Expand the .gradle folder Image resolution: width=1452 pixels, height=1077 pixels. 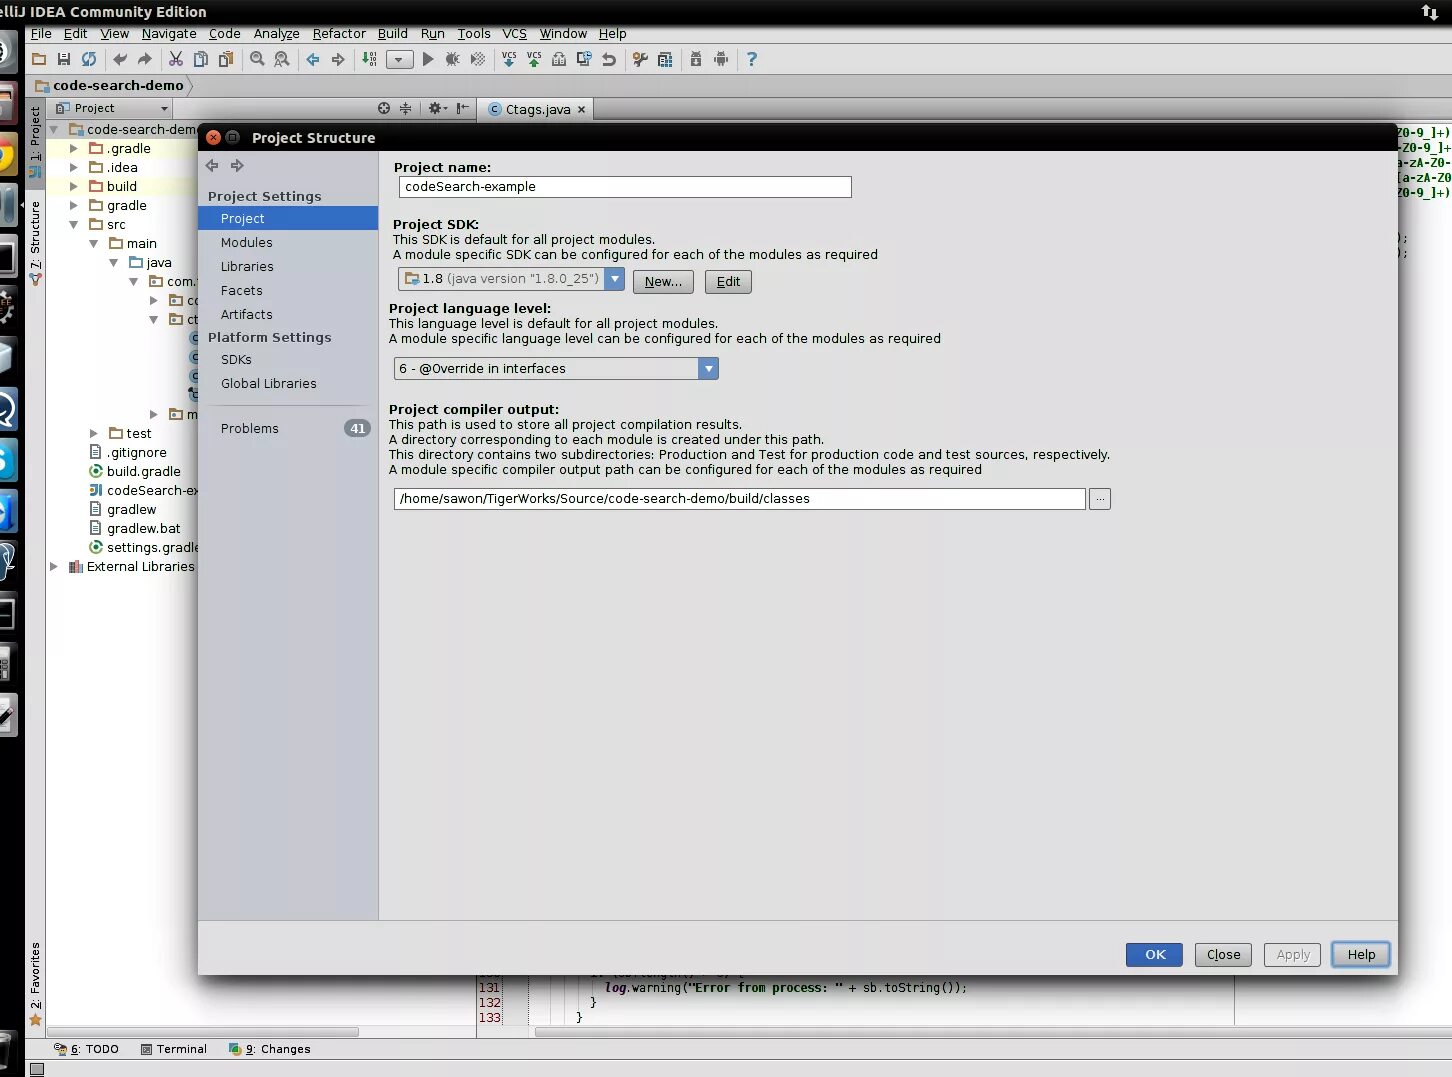pyautogui.click(x=74, y=148)
